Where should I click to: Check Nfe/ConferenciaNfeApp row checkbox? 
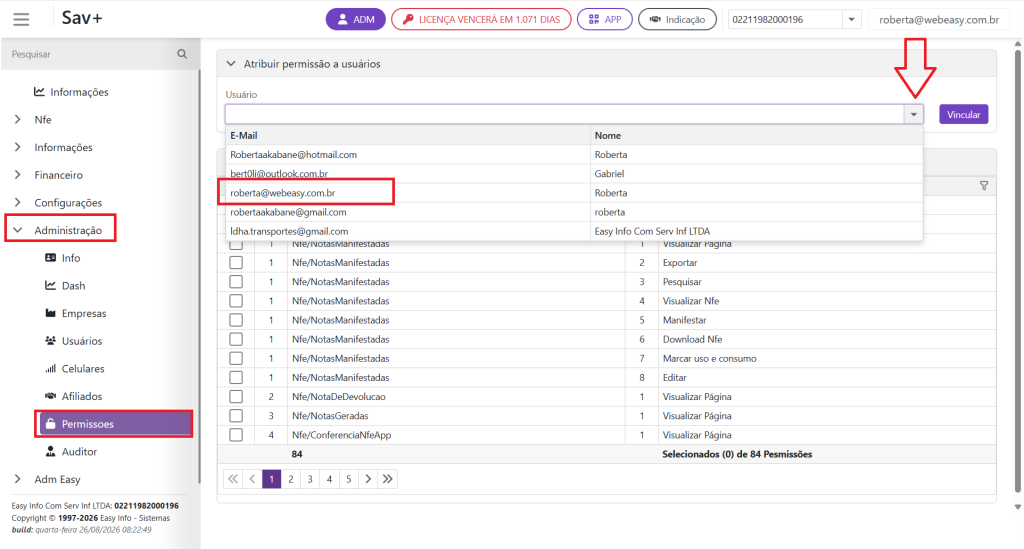pos(236,435)
